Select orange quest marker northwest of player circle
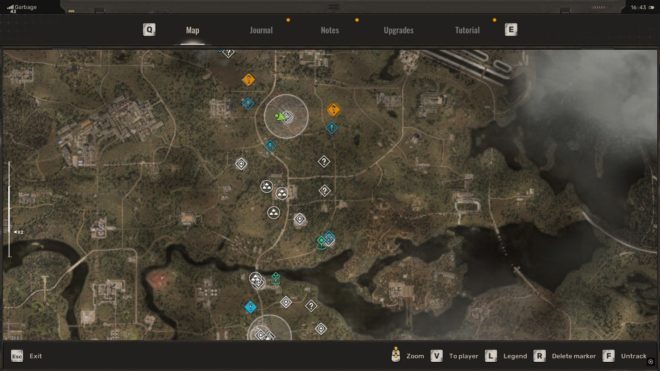This screenshot has height=371, width=660. pos(248,80)
